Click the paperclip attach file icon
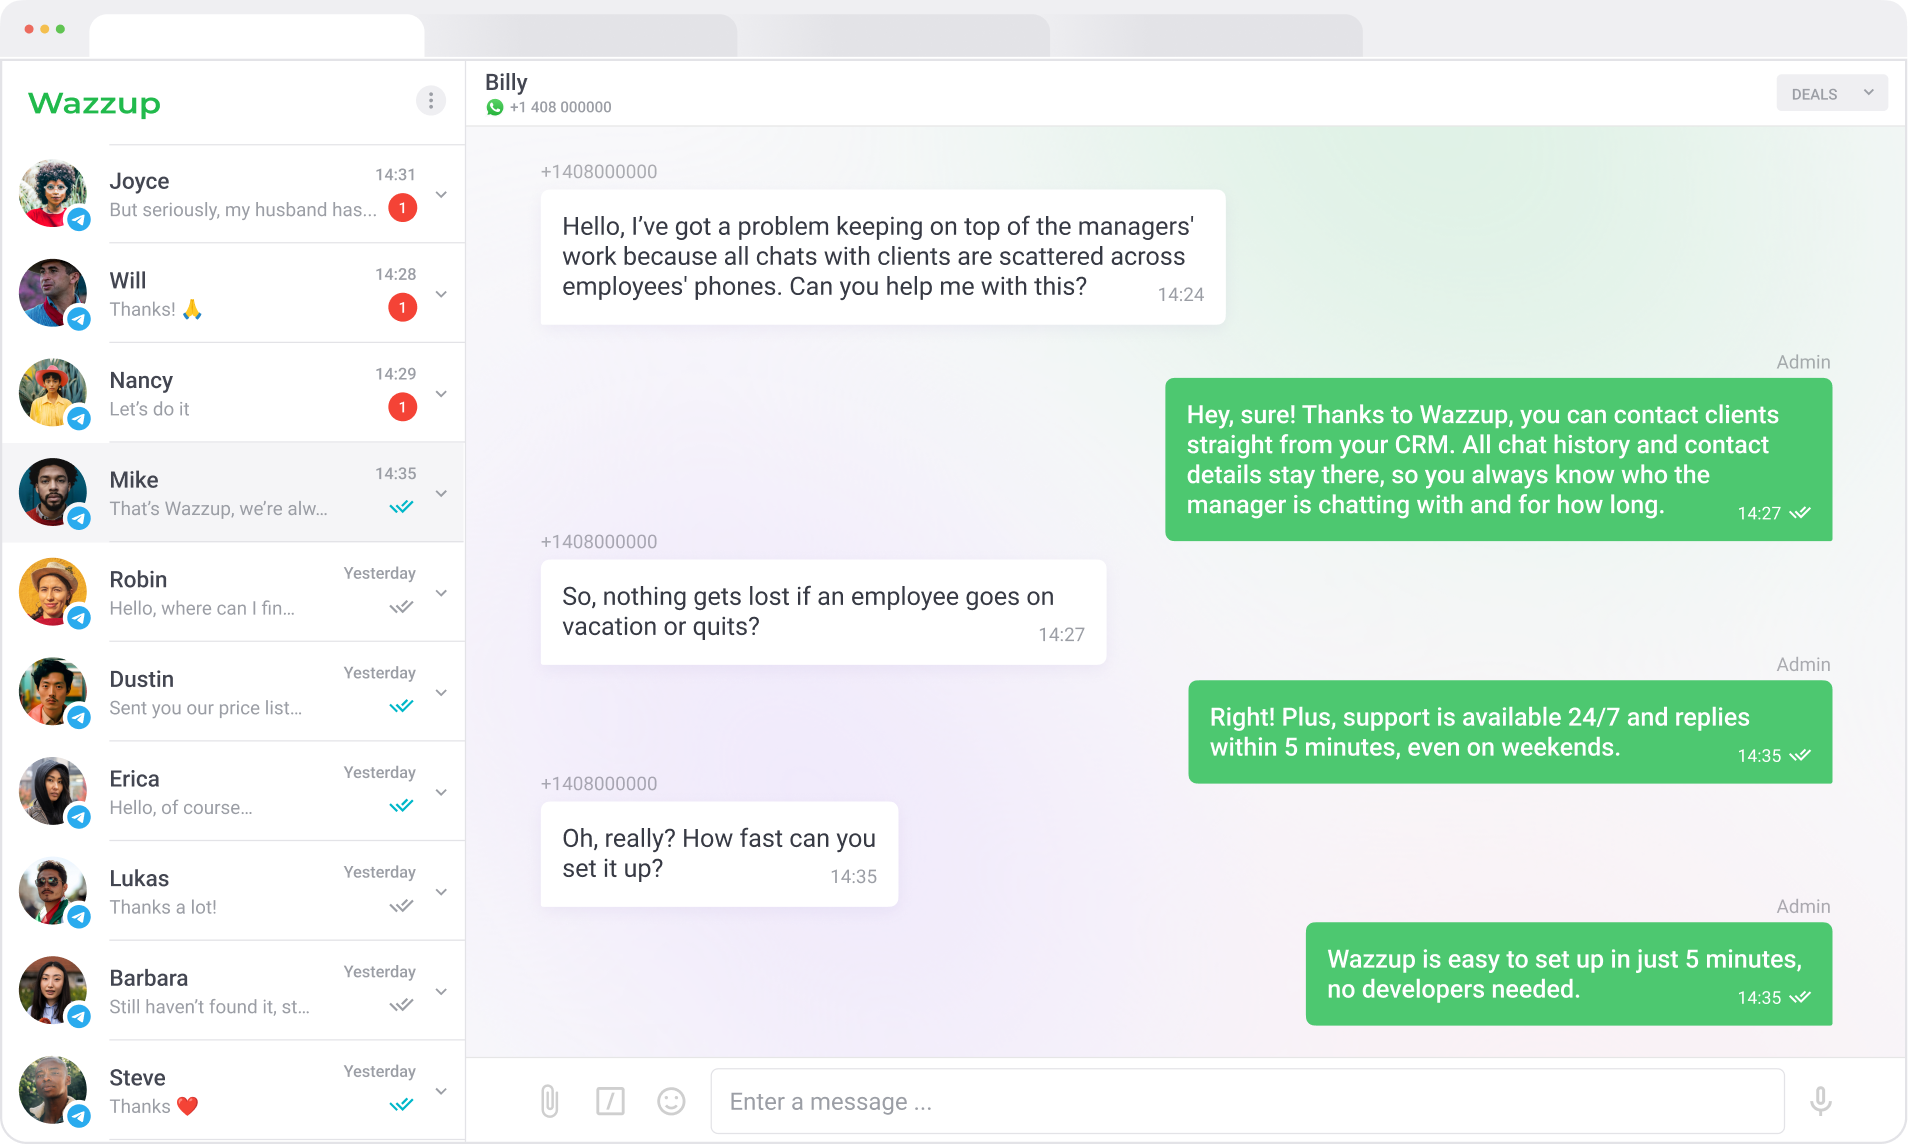The image size is (1908, 1144). tap(549, 1101)
